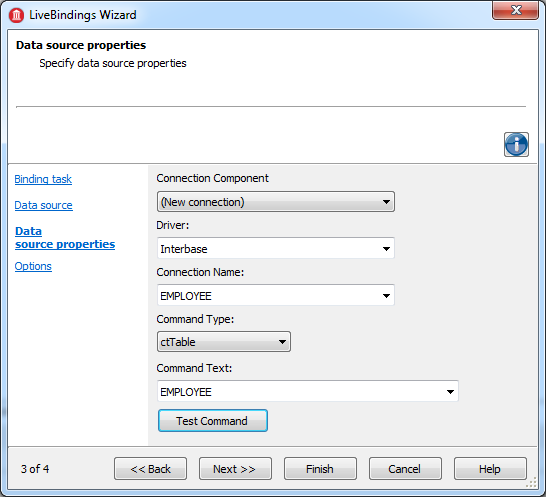This screenshot has height=497, width=546.
Task: Jump to the Options step link
Action: [33, 266]
